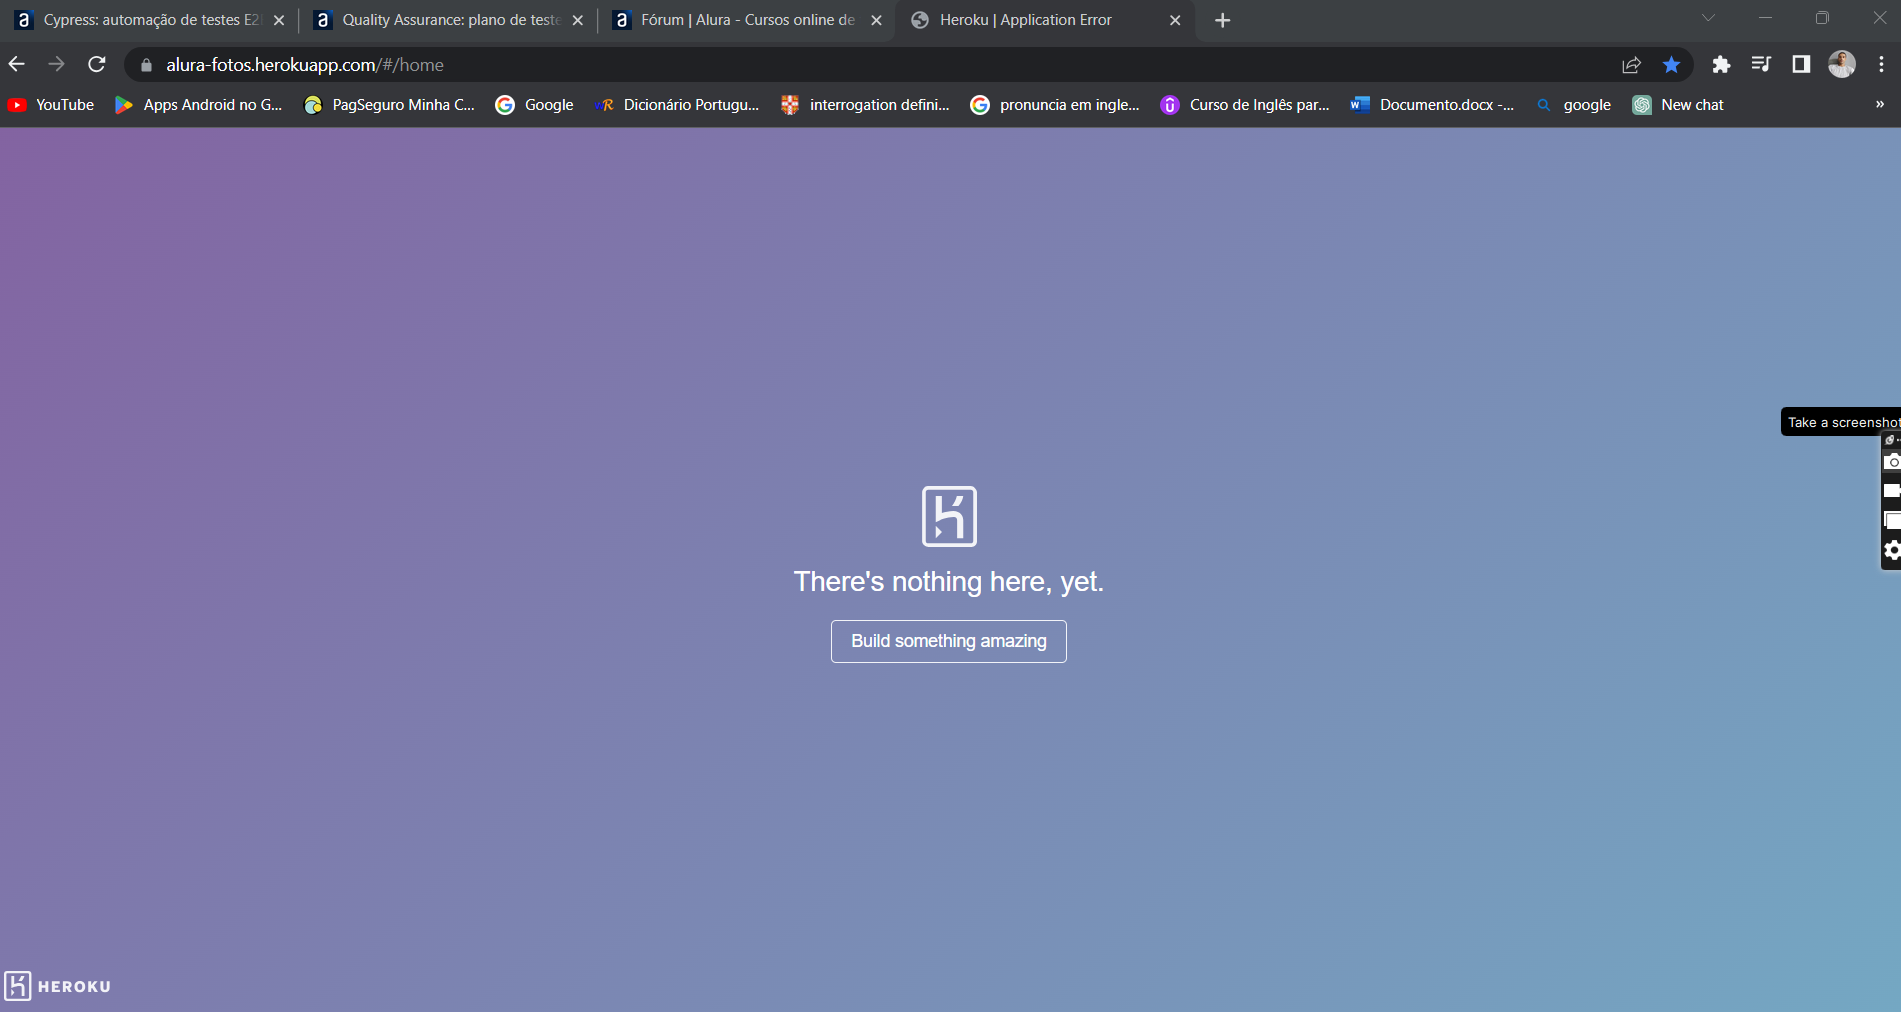
Task: Click the screens icon above the gear in side widget
Action: tap(1892, 520)
